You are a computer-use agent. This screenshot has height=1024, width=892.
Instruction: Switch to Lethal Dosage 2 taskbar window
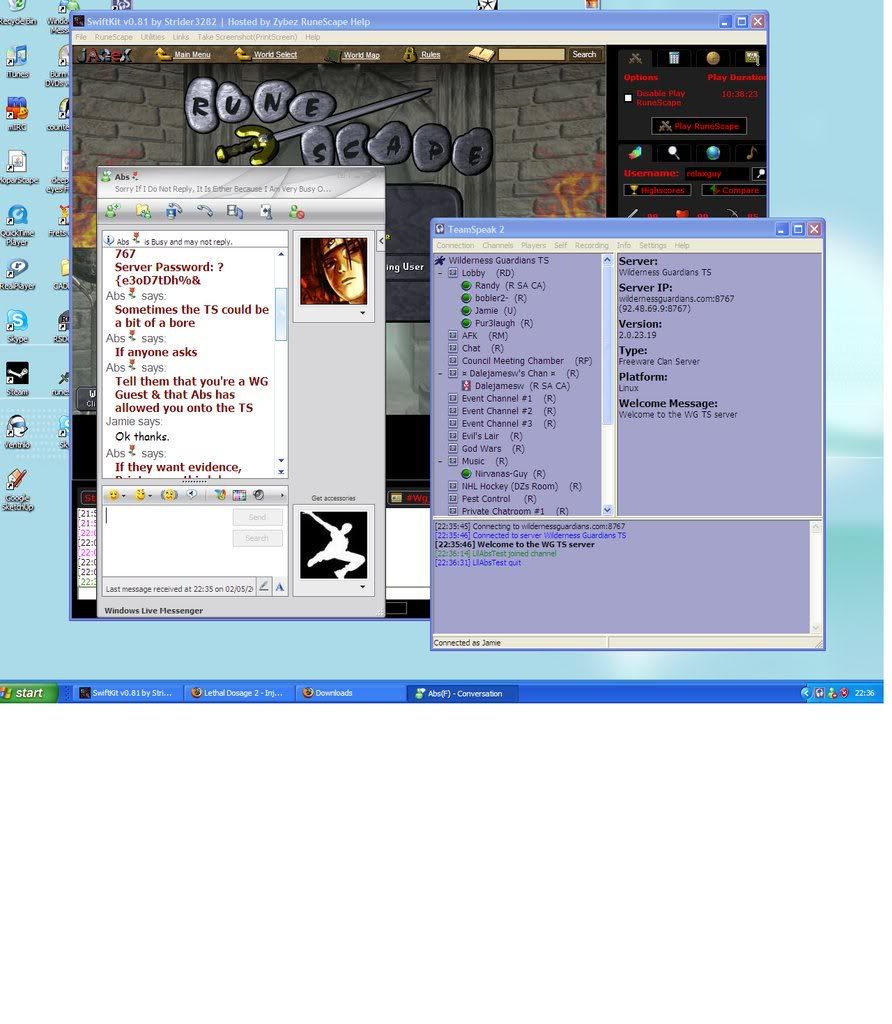pos(238,693)
